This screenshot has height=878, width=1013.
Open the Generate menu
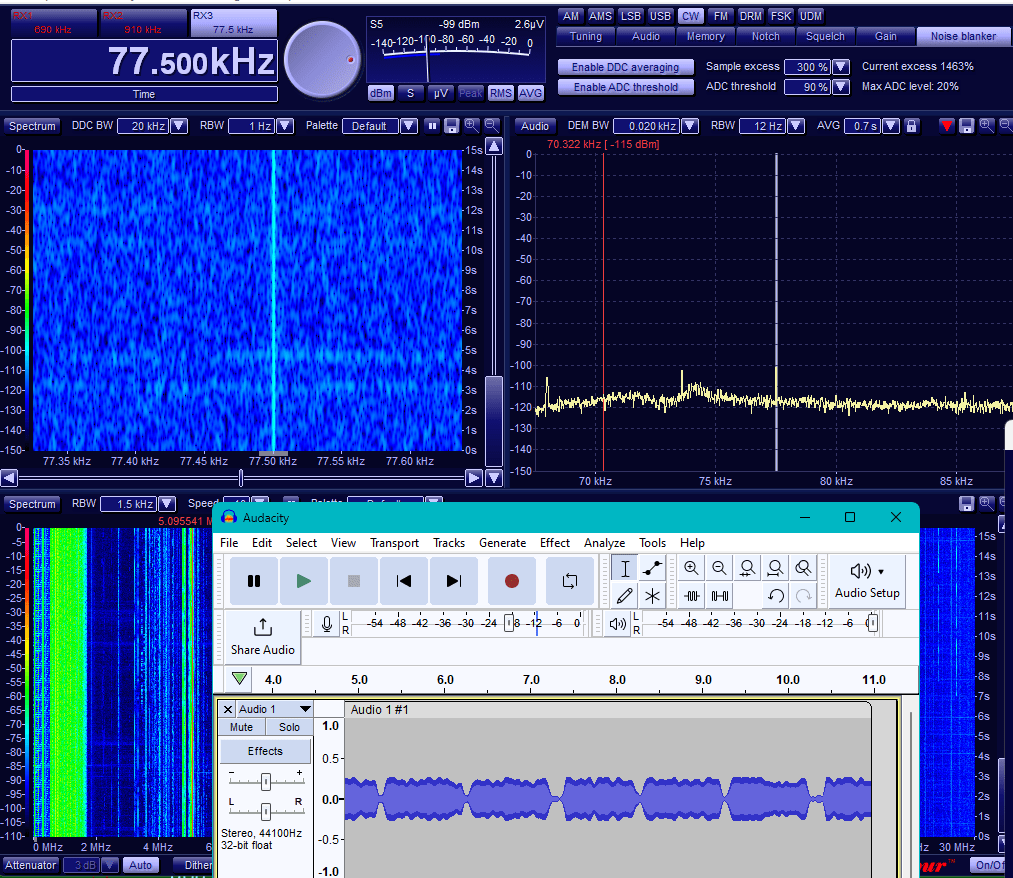click(x=502, y=543)
